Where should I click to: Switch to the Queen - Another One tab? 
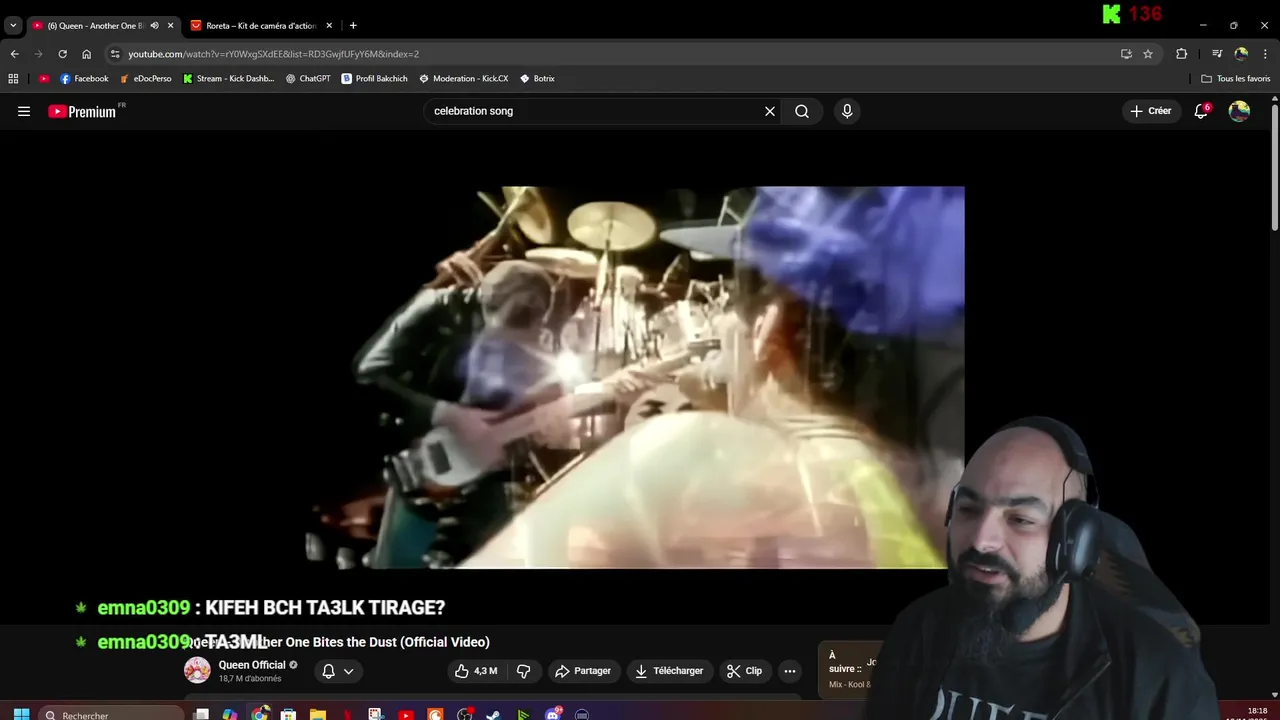click(x=95, y=25)
